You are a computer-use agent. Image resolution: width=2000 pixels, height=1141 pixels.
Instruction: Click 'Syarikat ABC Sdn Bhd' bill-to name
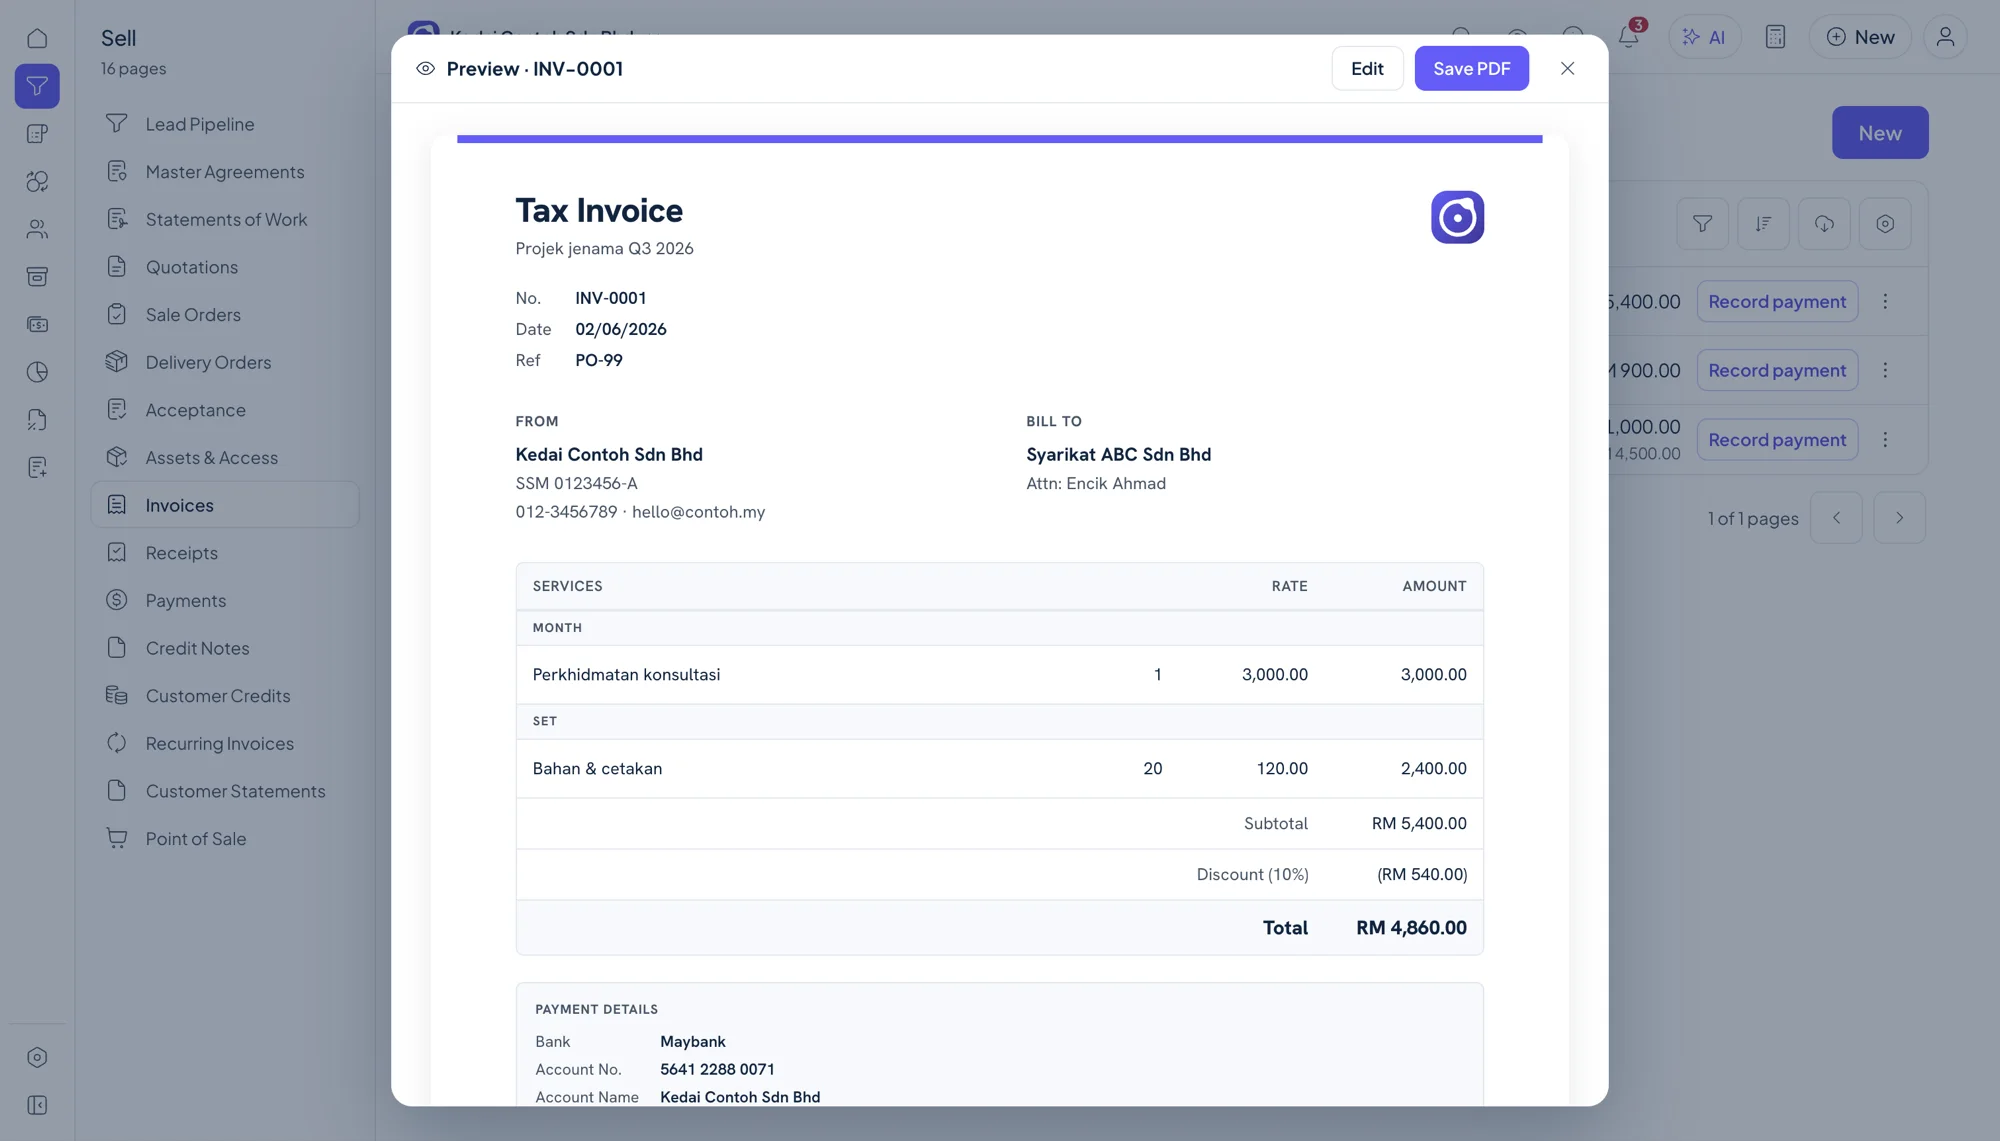[1118, 455]
